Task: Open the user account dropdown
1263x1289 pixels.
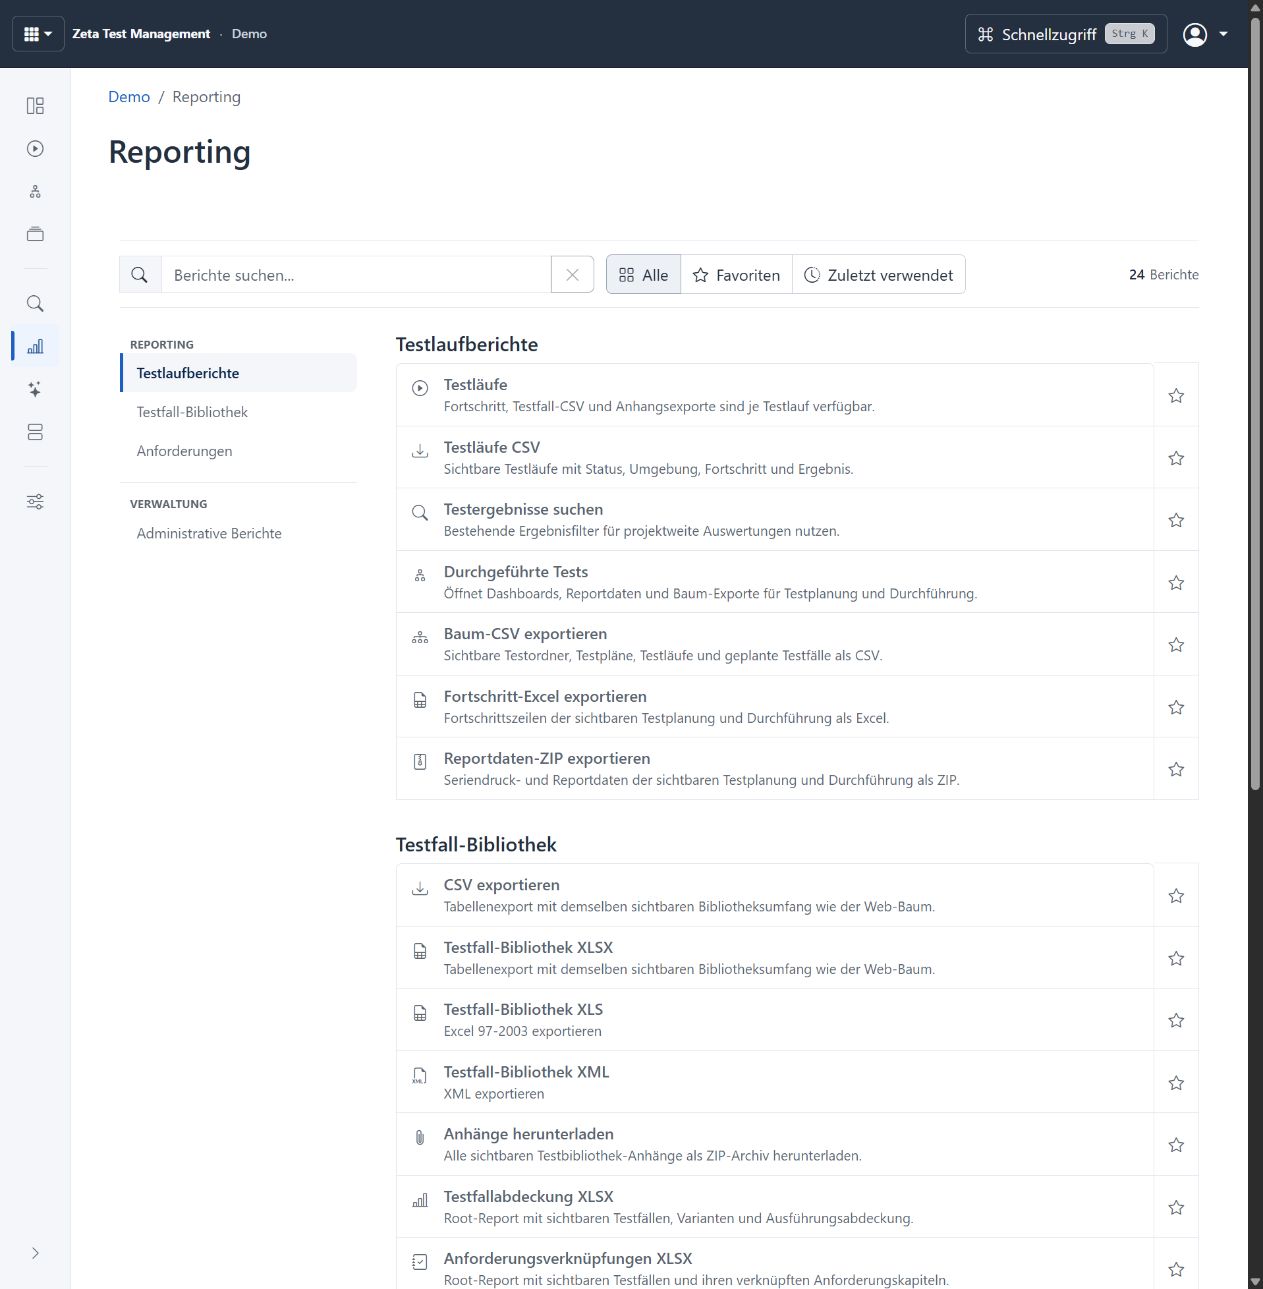Action: [1205, 34]
